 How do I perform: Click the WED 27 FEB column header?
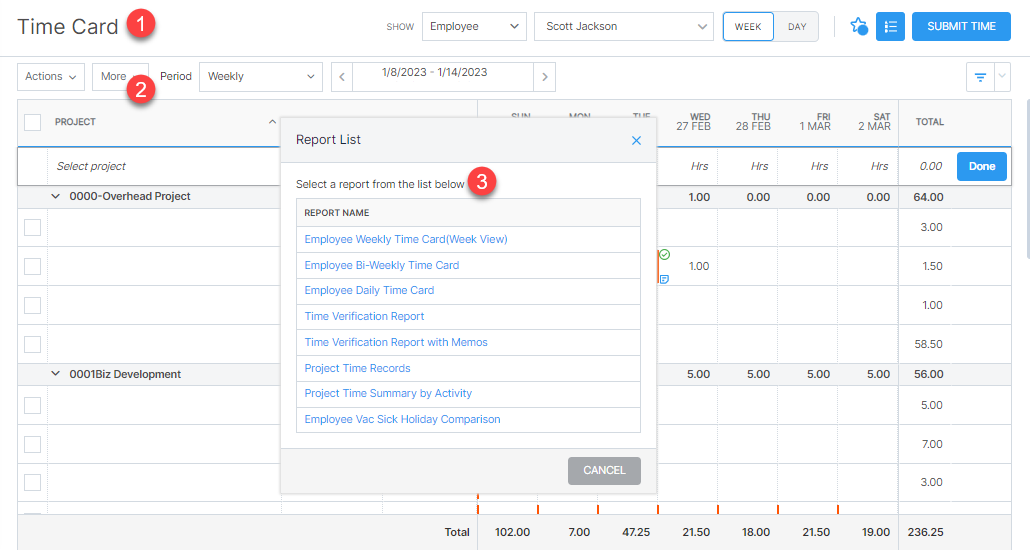694,122
